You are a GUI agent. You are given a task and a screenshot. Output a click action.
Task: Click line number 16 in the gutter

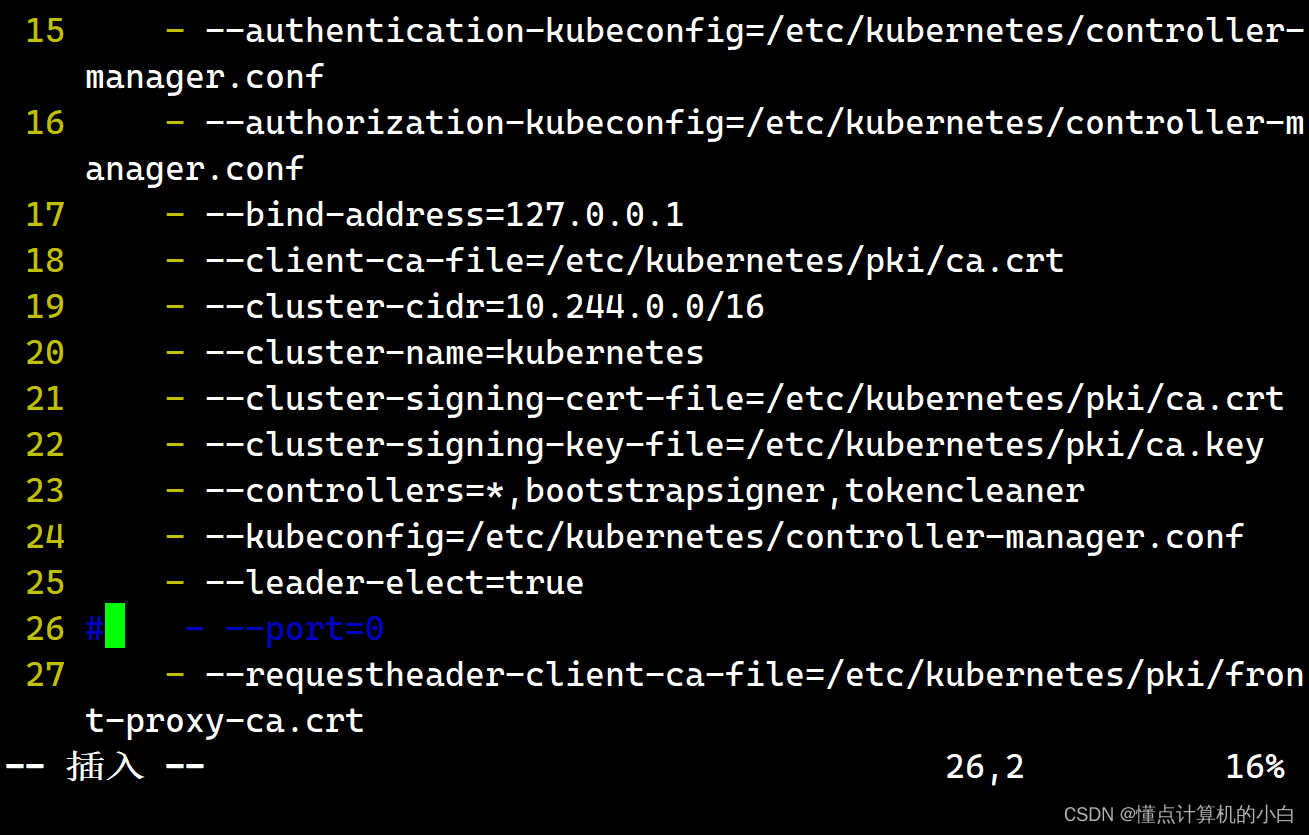[x=45, y=124]
